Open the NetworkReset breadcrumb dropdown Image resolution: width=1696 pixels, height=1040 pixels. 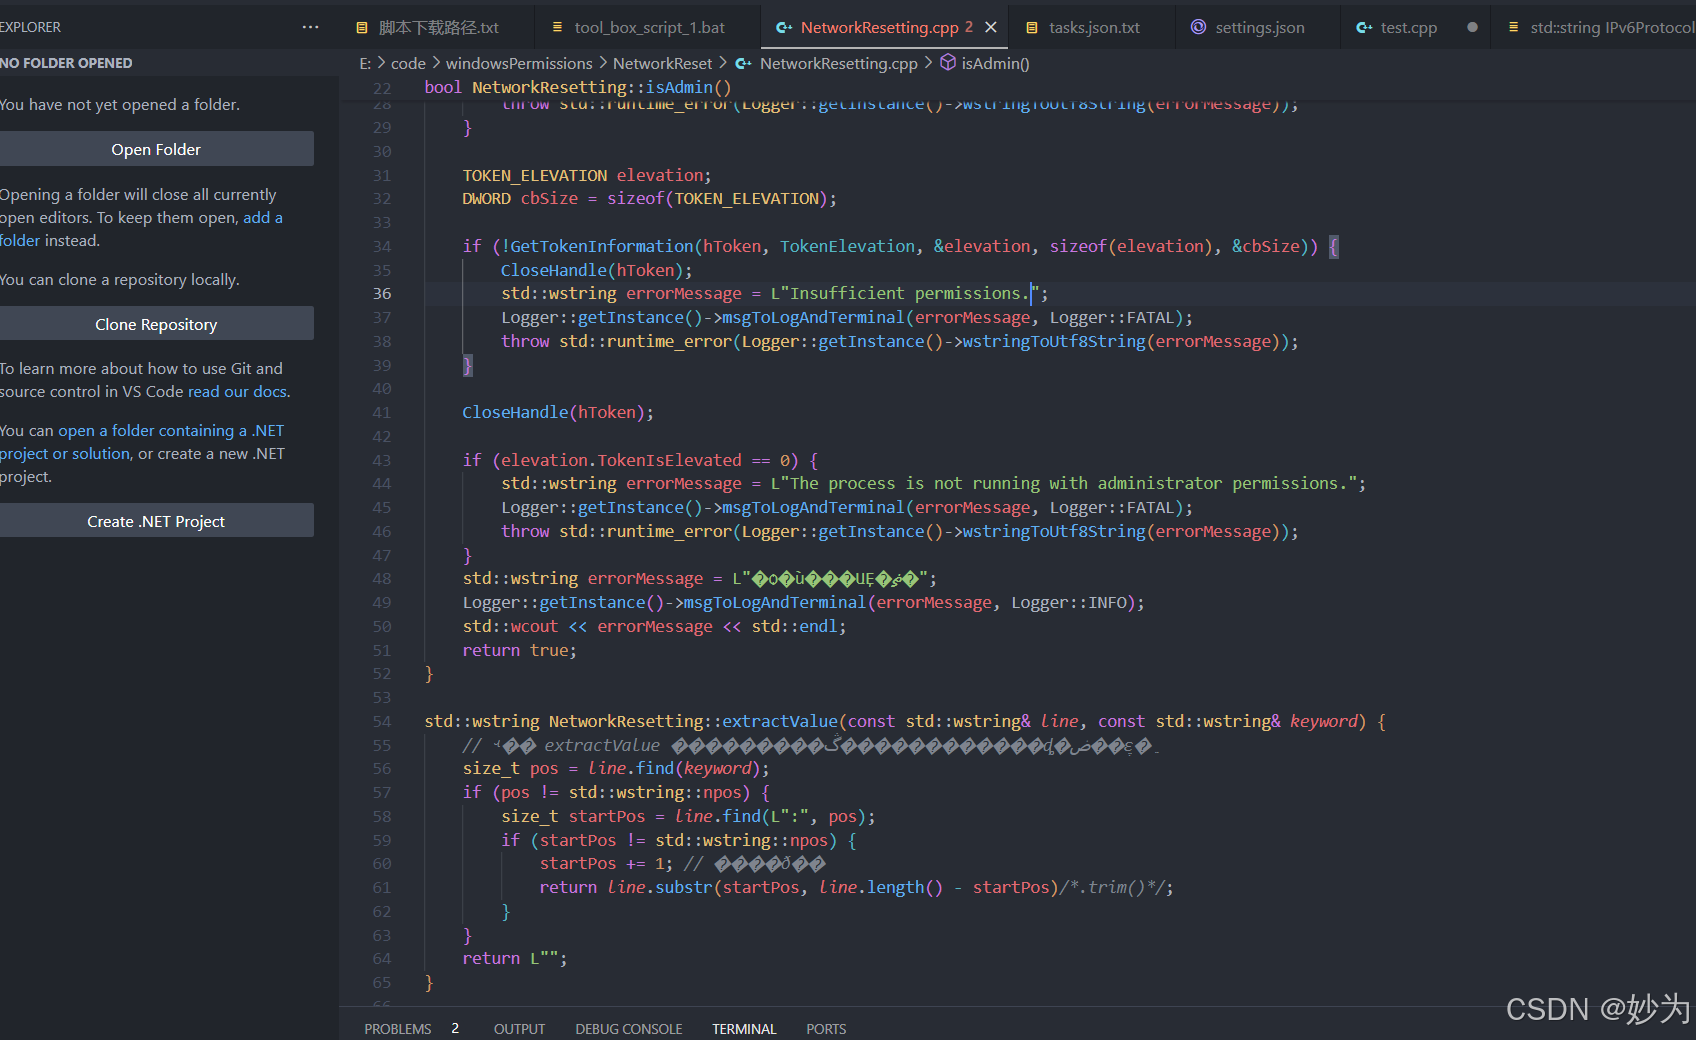[662, 63]
